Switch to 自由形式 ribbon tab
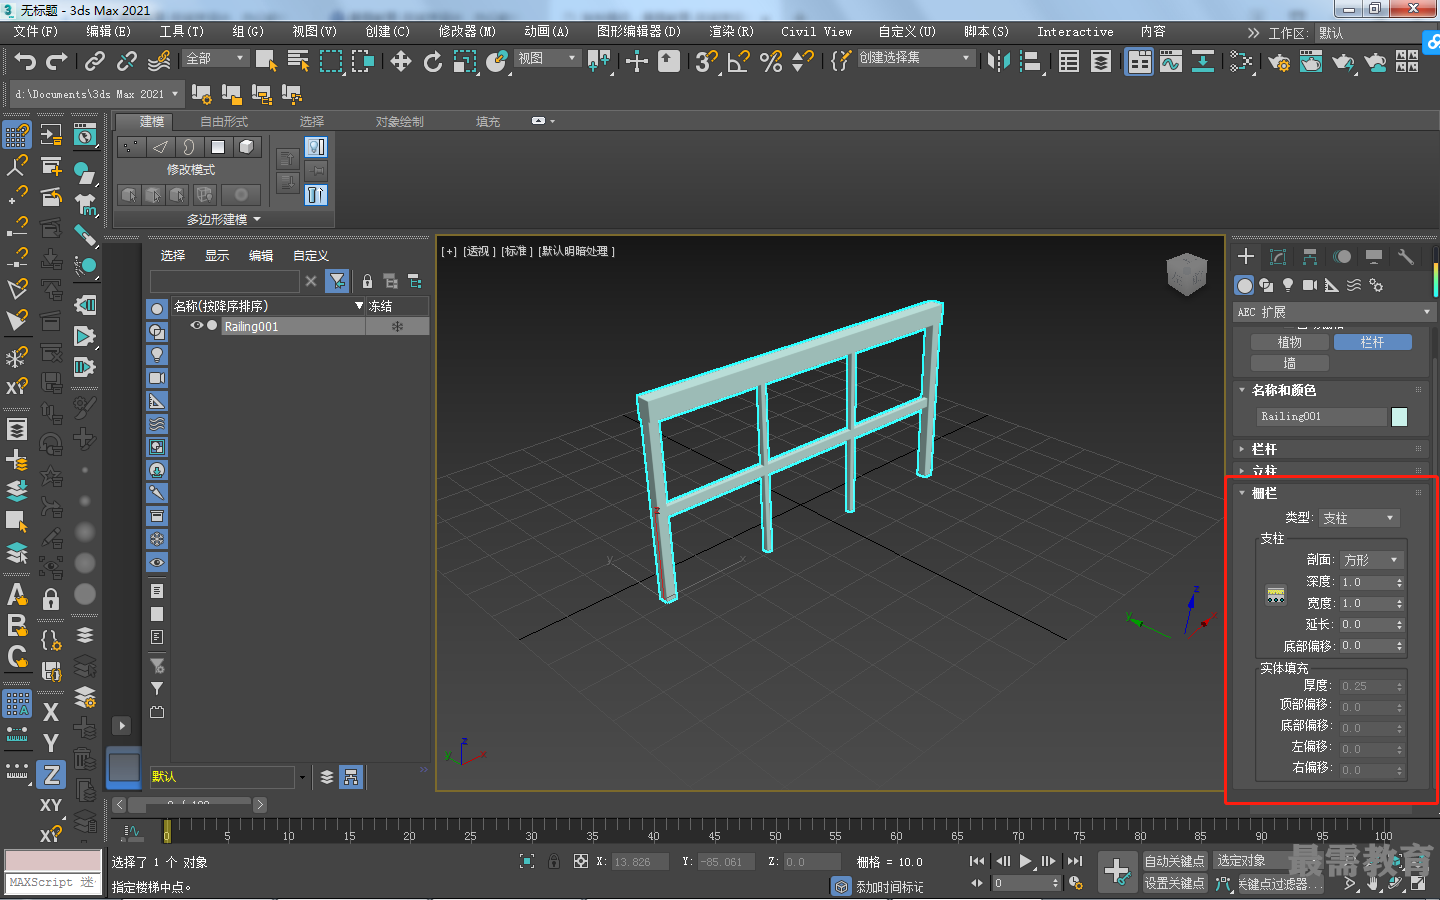 [x=224, y=121]
